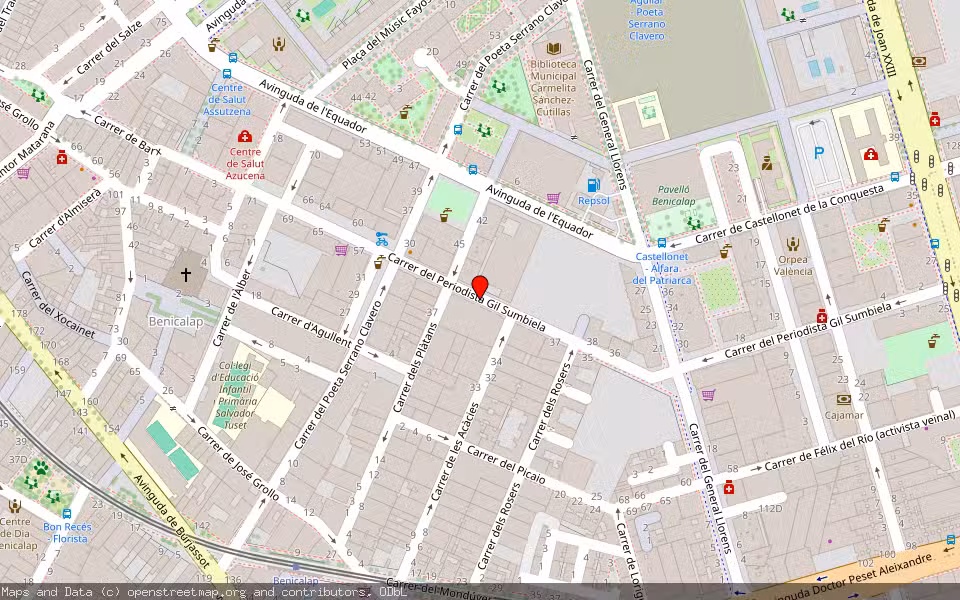Viewport: 960px width, 600px height.
Task: Click the church cross icon in Benicalap
Action: [186, 275]
